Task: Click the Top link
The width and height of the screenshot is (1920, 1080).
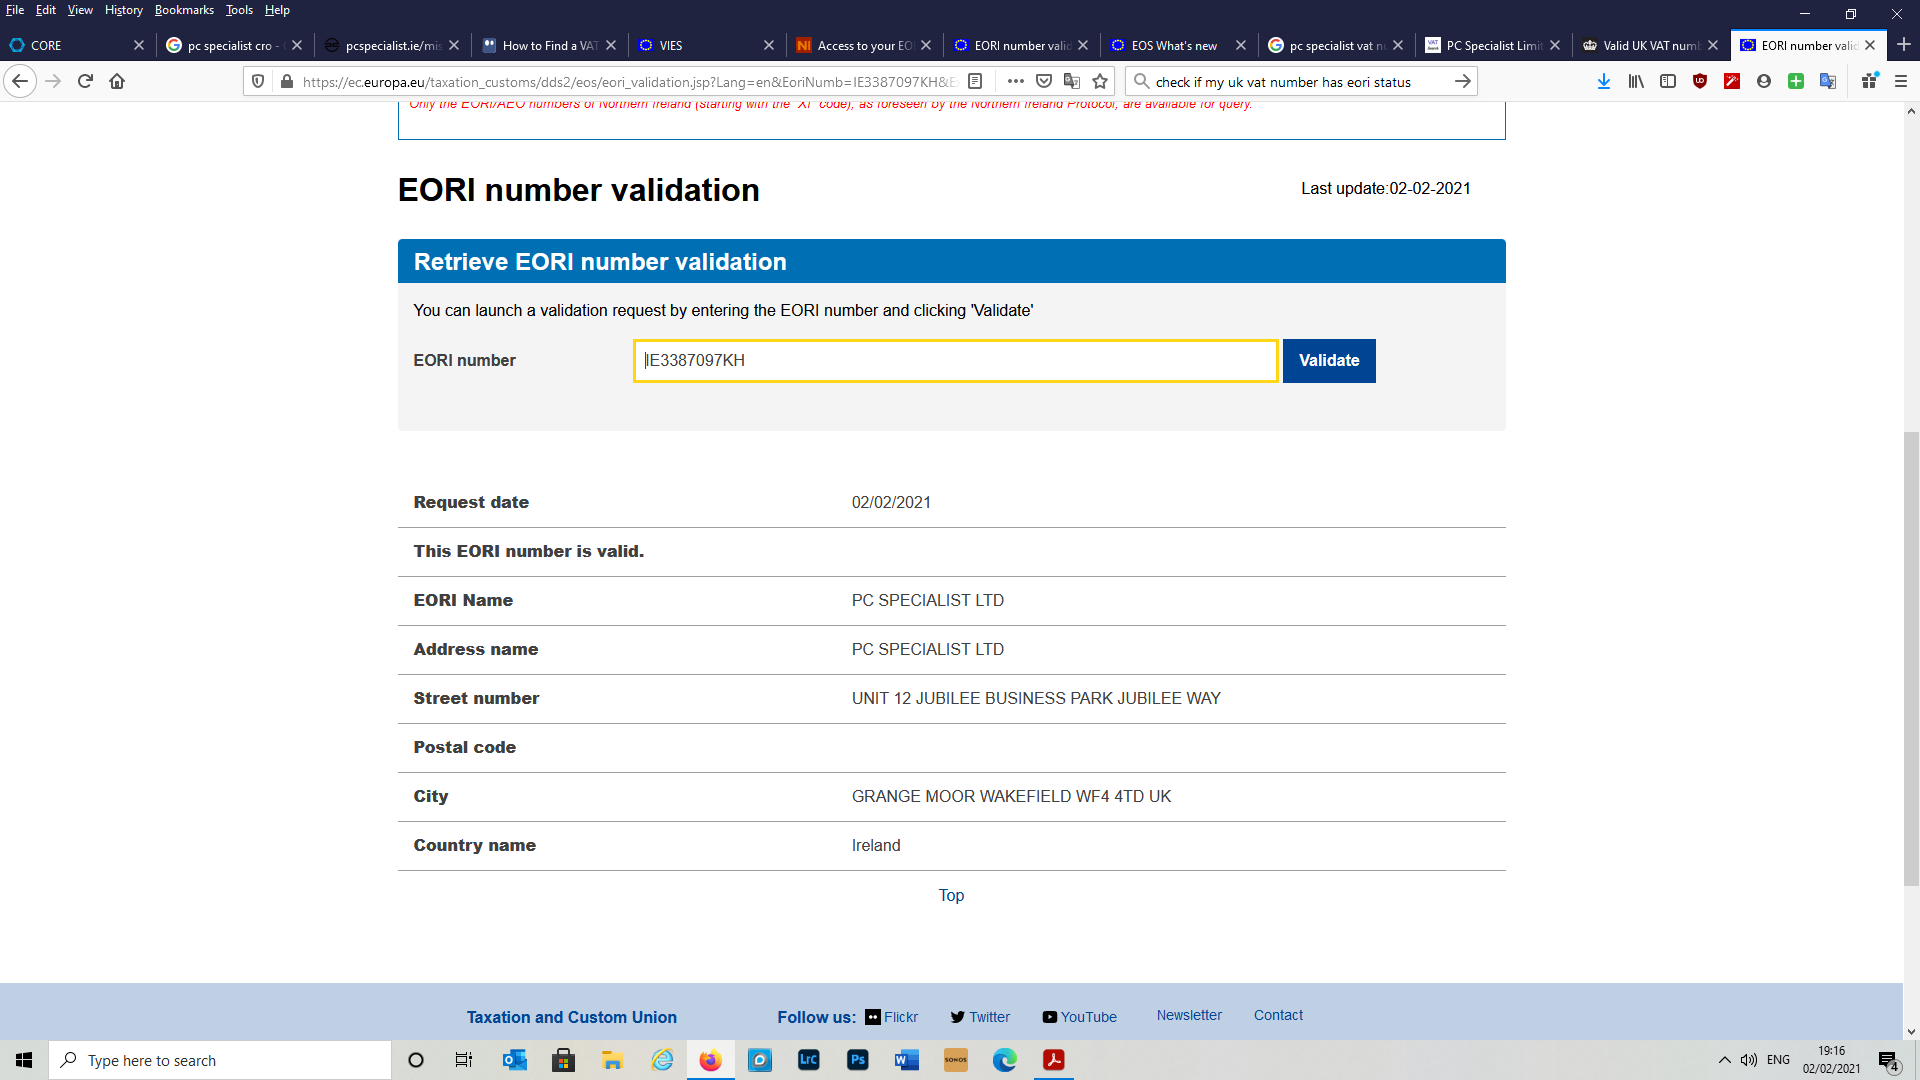Action: pyautogui.click(x=951, y=896)
